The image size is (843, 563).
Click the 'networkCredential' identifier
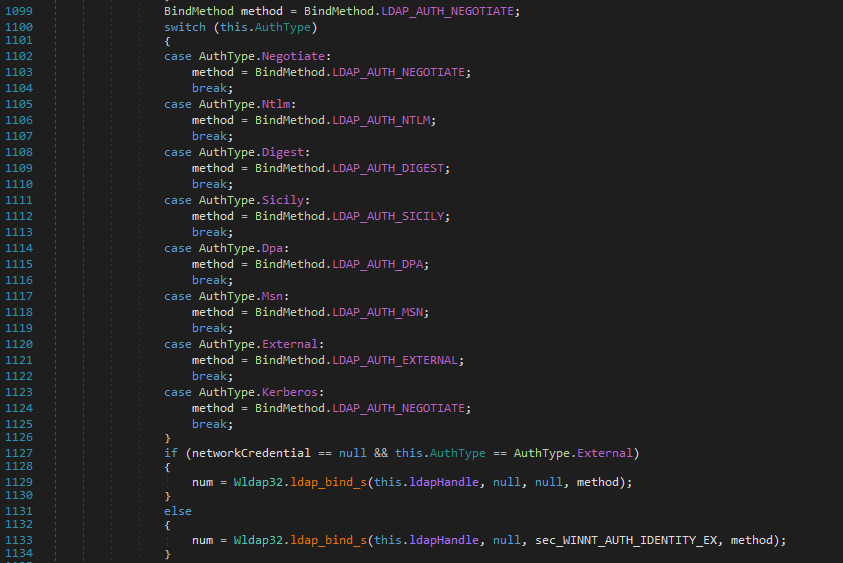(251, 453)
